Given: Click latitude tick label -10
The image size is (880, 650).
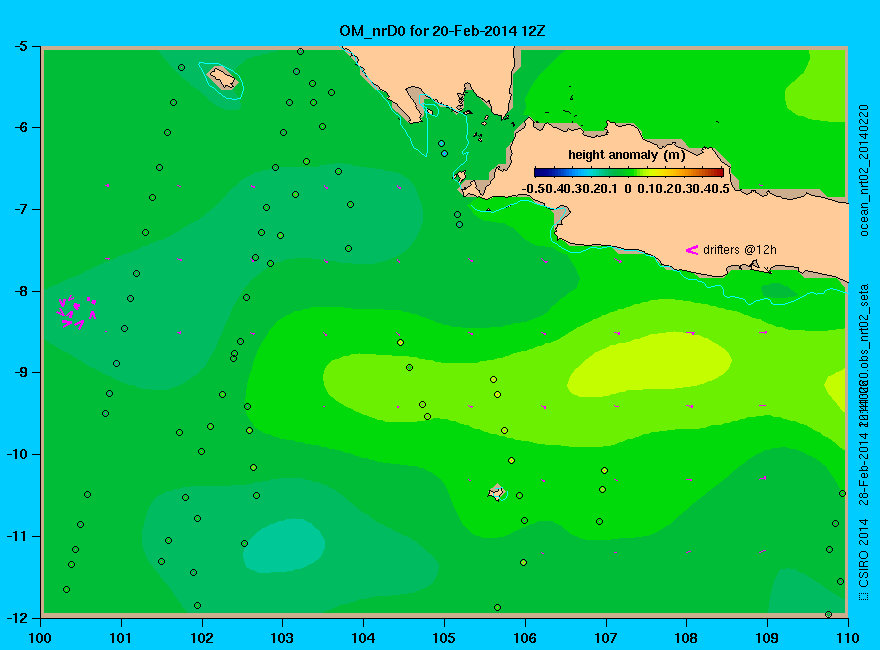Looking at the screenshot, I should click(16, 454).
